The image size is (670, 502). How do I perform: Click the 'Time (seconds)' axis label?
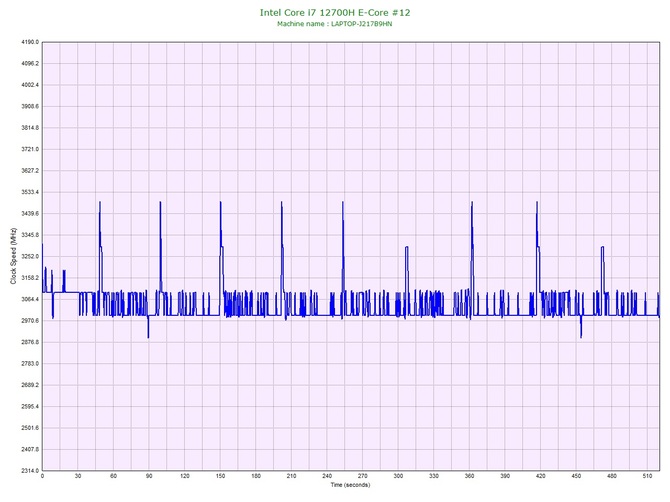click(x=350, y=485)
